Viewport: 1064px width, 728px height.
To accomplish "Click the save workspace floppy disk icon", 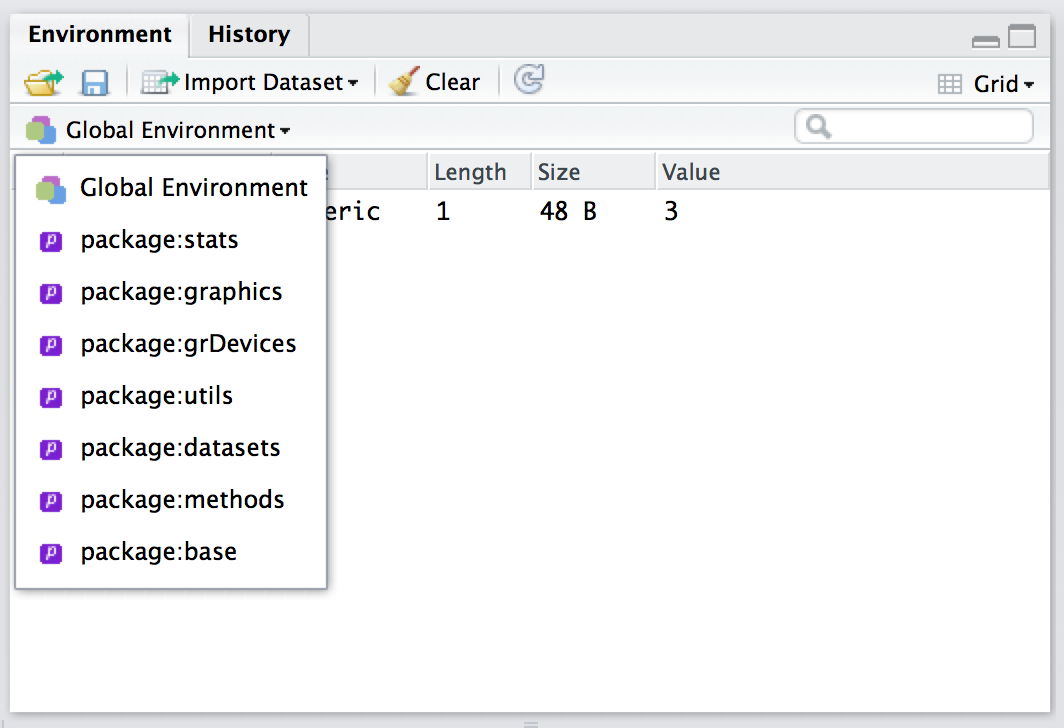I will pos(94,82).
